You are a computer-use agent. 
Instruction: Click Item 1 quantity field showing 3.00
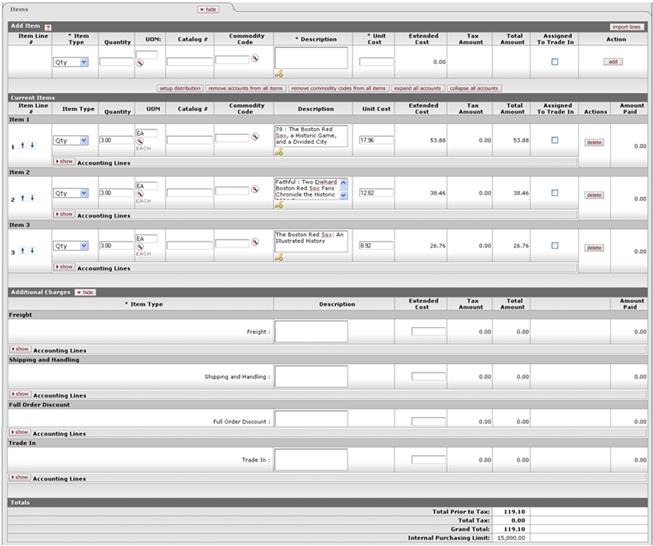point(116,140)
